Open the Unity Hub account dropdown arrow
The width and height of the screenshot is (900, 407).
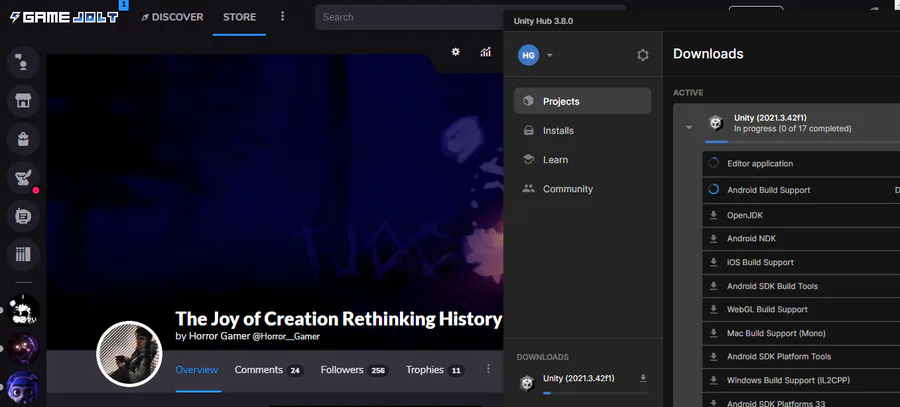[550, 55]
